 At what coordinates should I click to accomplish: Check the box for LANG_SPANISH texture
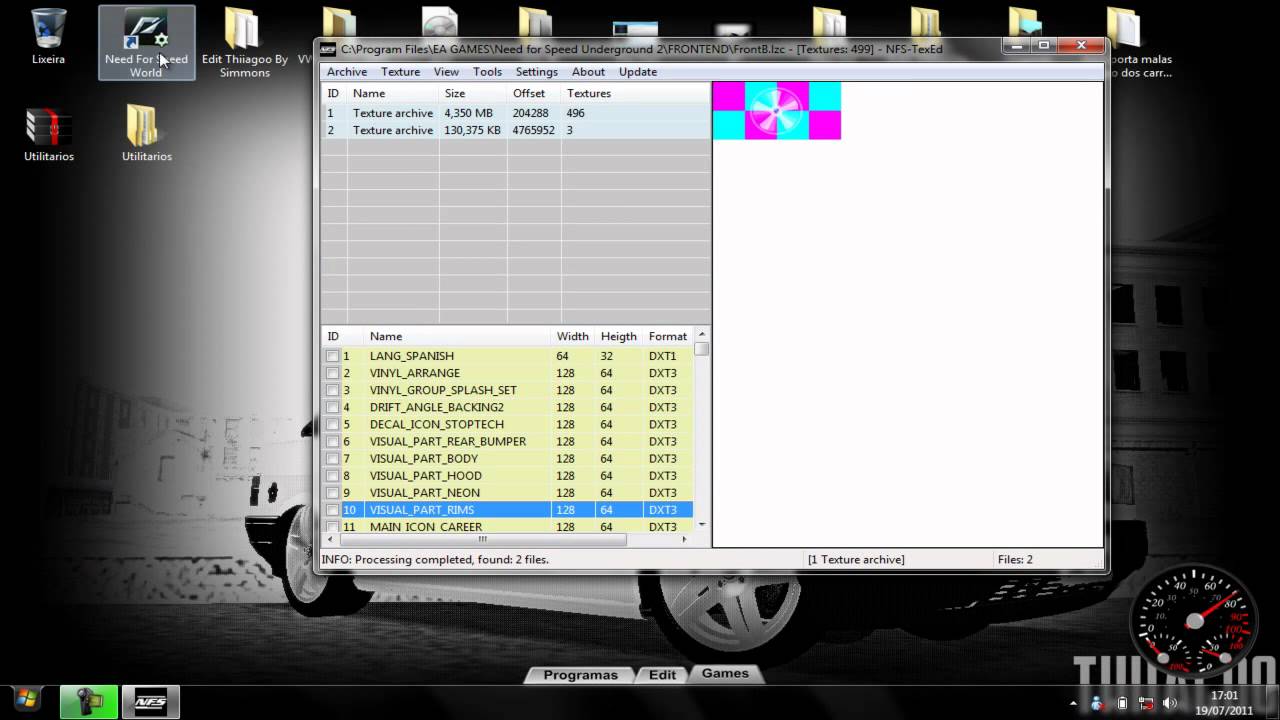tap(332, 356)
